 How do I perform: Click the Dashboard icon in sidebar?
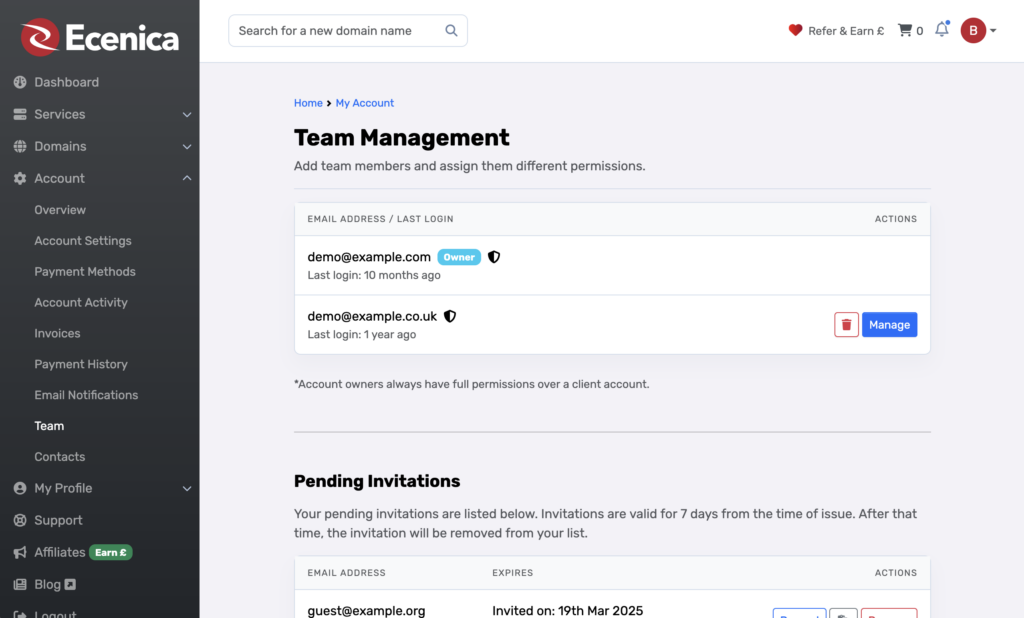pos(20,82)
